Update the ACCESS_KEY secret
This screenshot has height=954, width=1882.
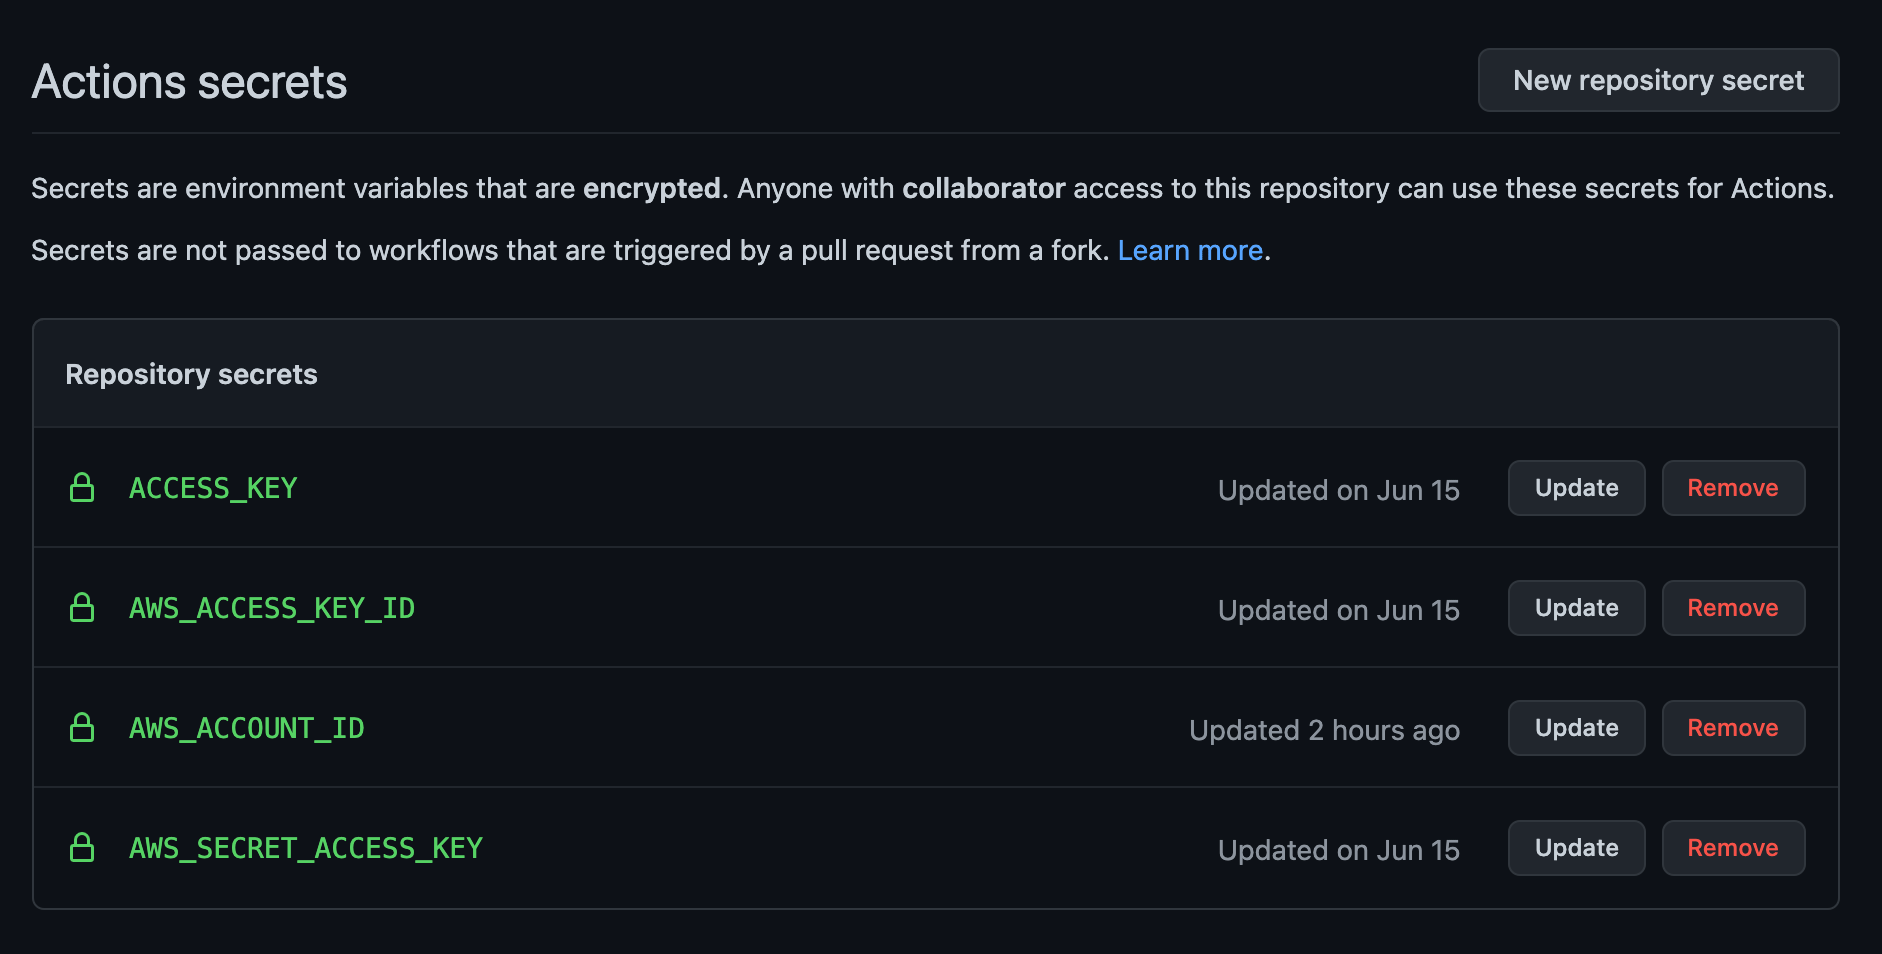click(1576, 488)
